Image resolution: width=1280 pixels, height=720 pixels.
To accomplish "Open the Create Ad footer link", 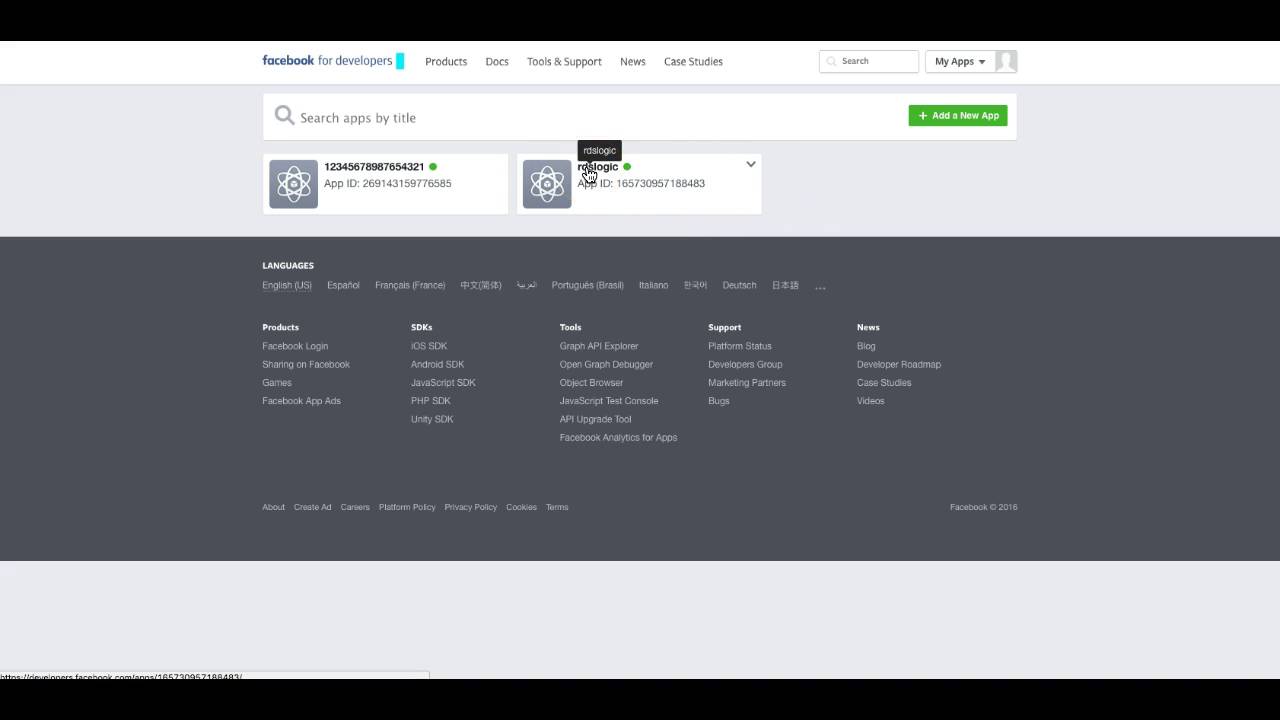I will point(312,507).
